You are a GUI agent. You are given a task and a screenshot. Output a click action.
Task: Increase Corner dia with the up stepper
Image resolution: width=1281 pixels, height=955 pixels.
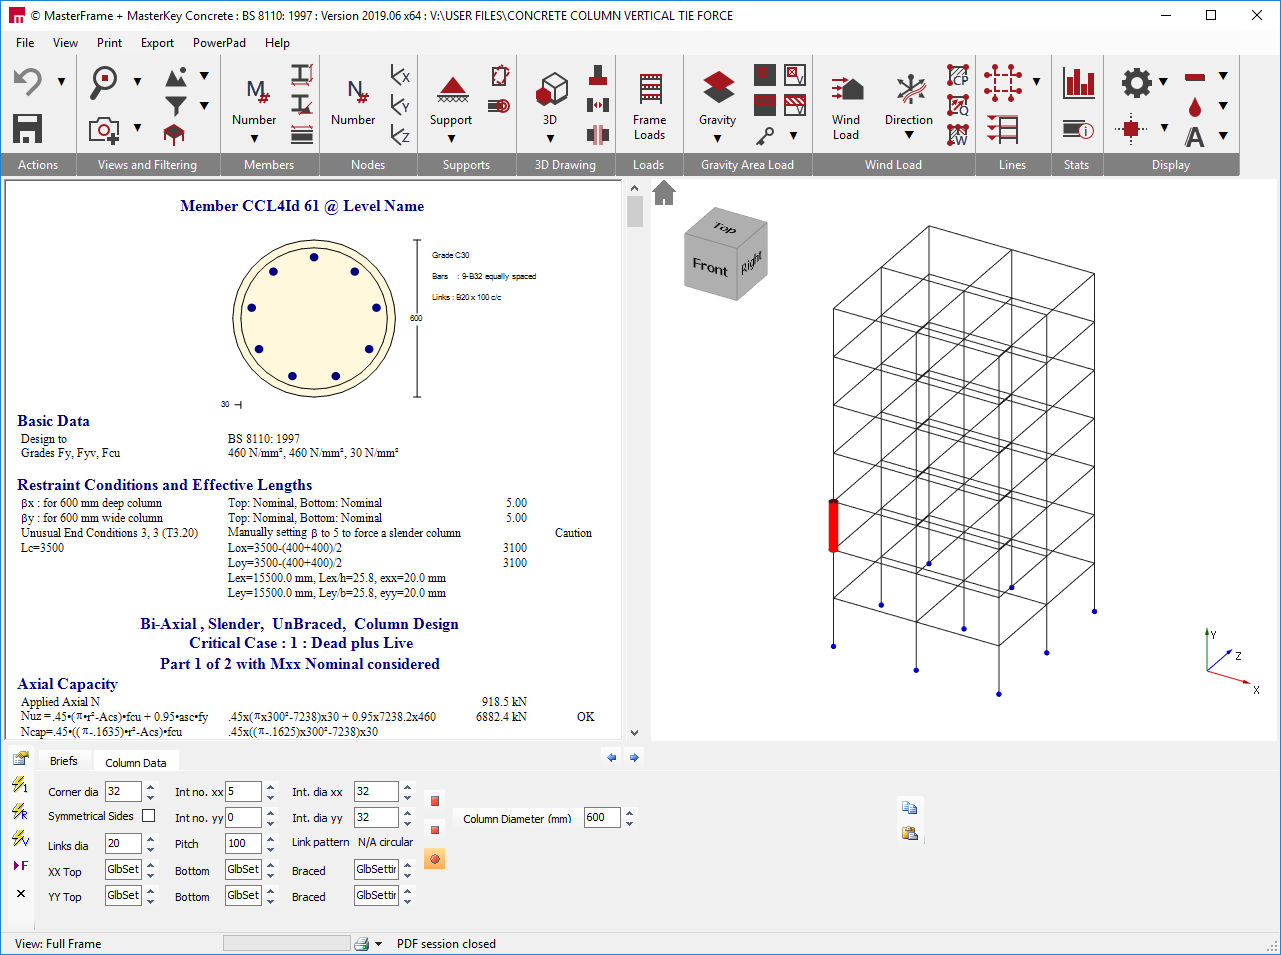pos(152,786)
